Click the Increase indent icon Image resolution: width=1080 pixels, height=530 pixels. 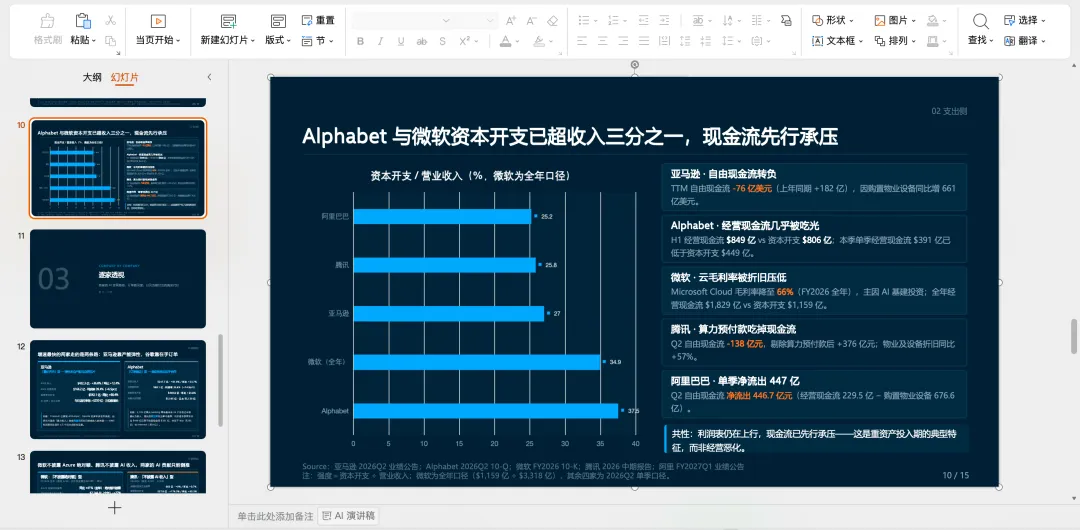(x=664, y=21)
